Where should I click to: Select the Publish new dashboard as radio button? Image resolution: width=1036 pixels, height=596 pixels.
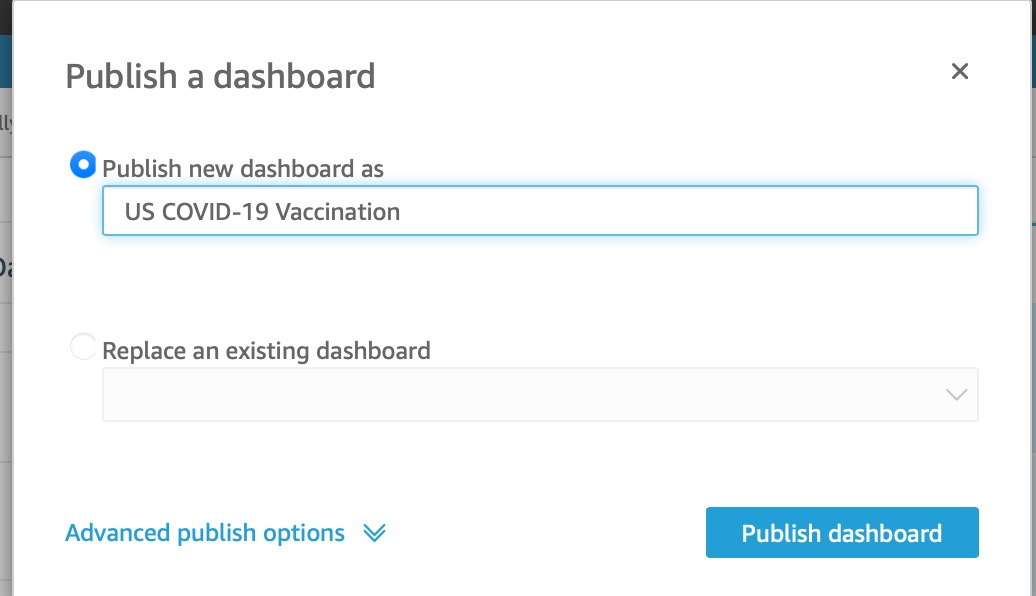(83, 165)
